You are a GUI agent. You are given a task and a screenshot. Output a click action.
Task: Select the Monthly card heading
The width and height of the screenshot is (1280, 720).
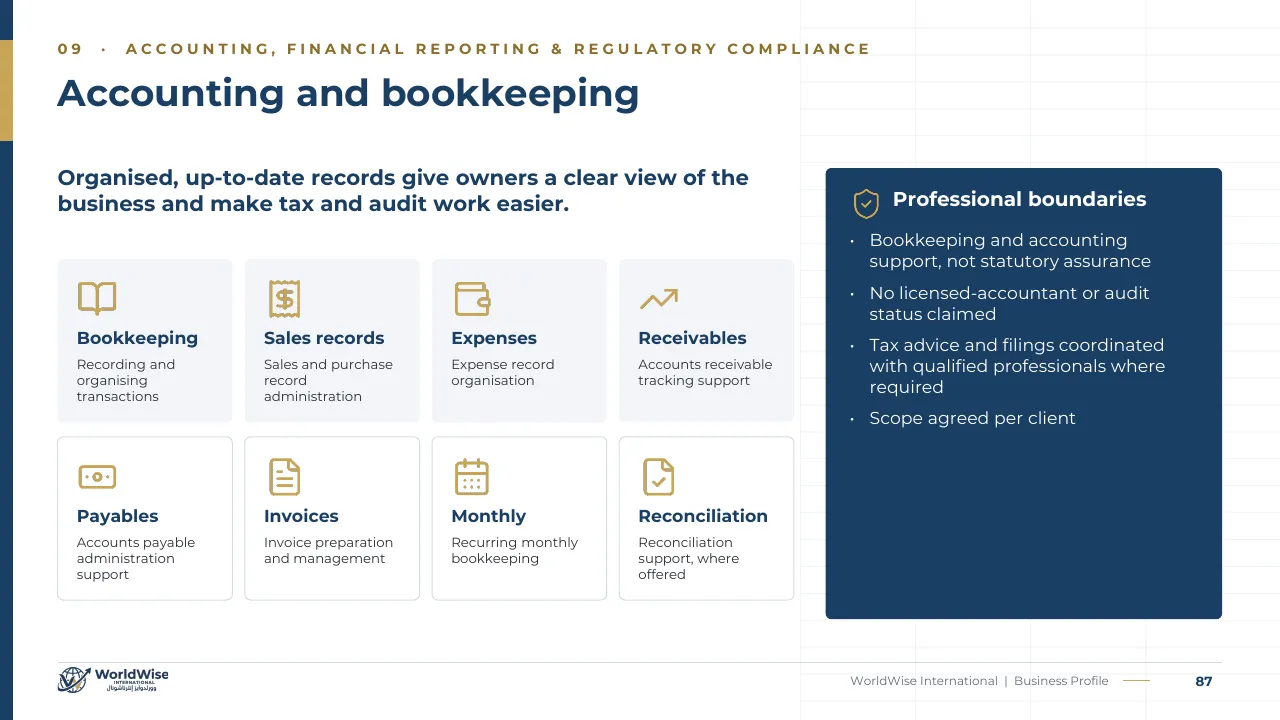[488, 516]
